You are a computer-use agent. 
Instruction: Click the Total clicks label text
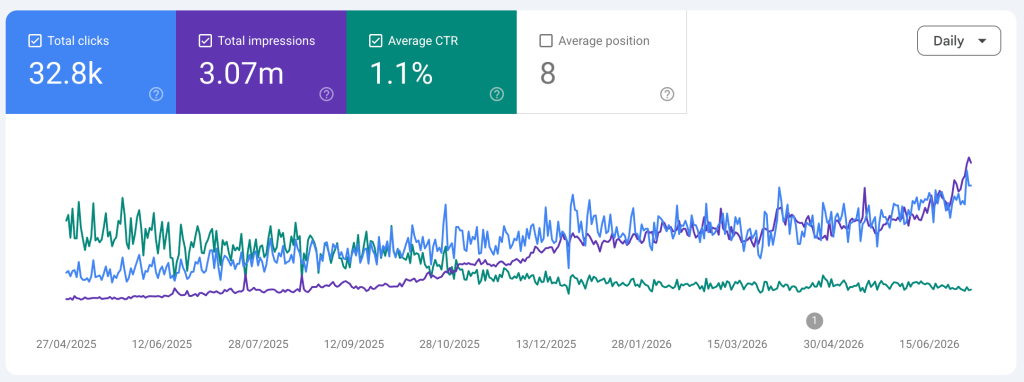78,40
